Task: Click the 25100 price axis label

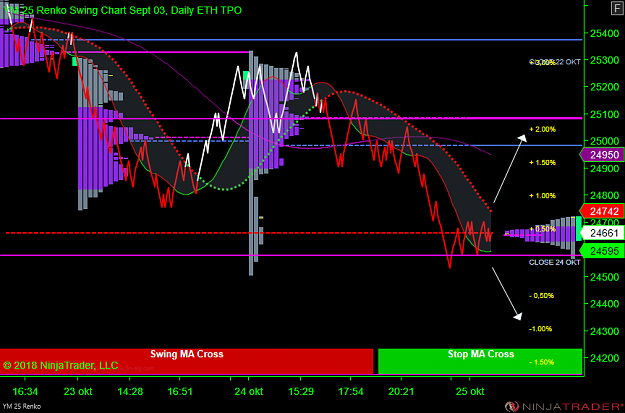Action: pyautogui.click(x=604, y=114)
